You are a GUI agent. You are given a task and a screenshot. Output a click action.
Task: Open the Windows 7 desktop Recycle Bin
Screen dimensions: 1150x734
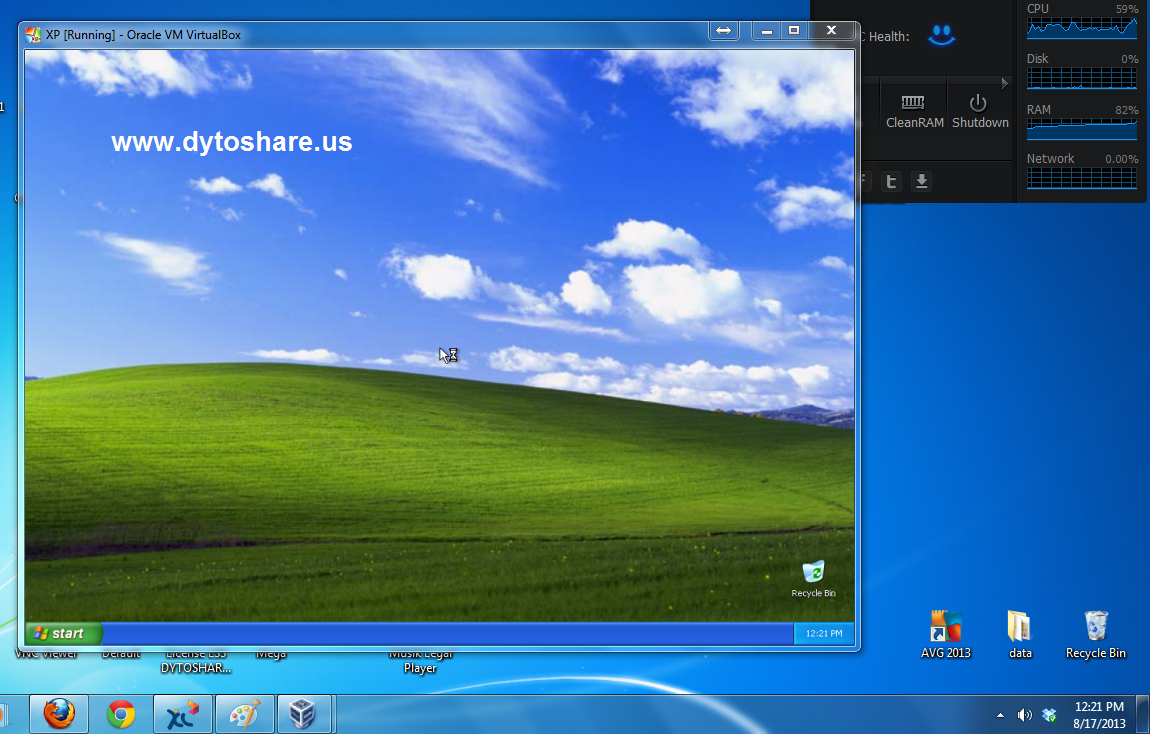[x=1096, y=635]
